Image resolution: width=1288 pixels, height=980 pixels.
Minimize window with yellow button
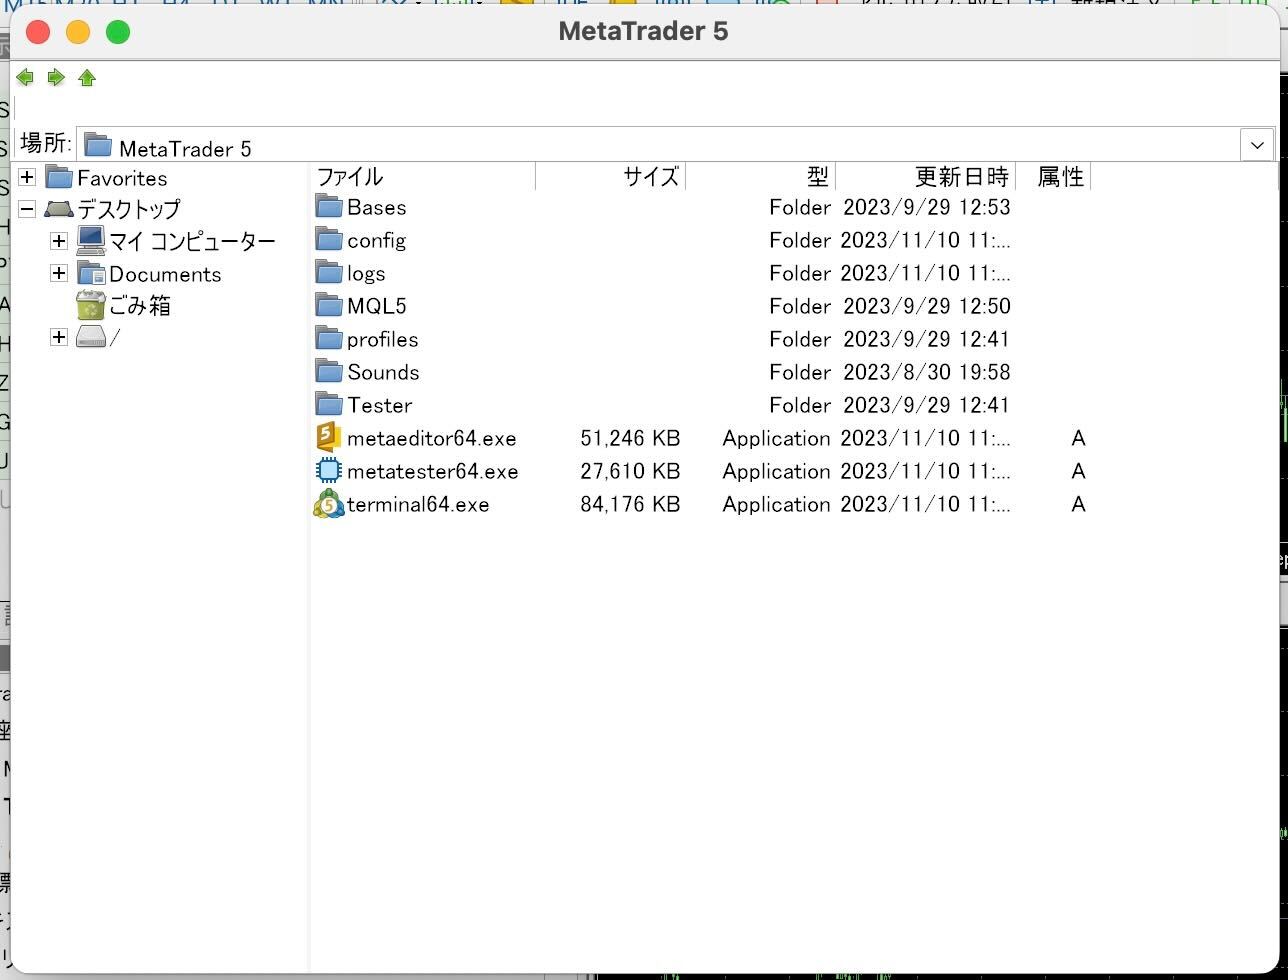pos(78,32)
